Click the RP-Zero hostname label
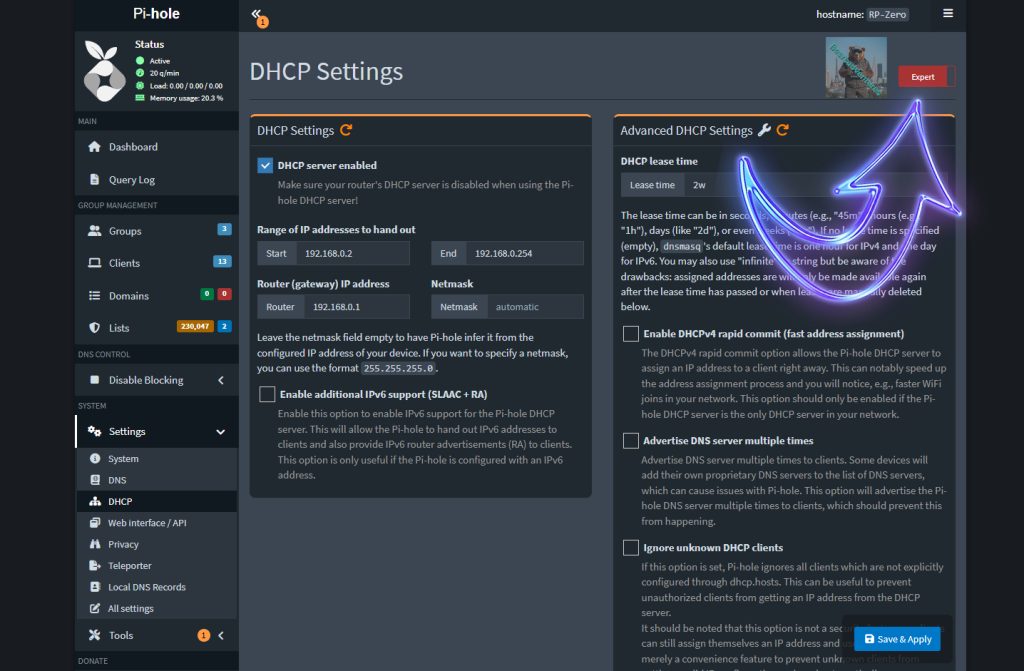 point(888,14)
